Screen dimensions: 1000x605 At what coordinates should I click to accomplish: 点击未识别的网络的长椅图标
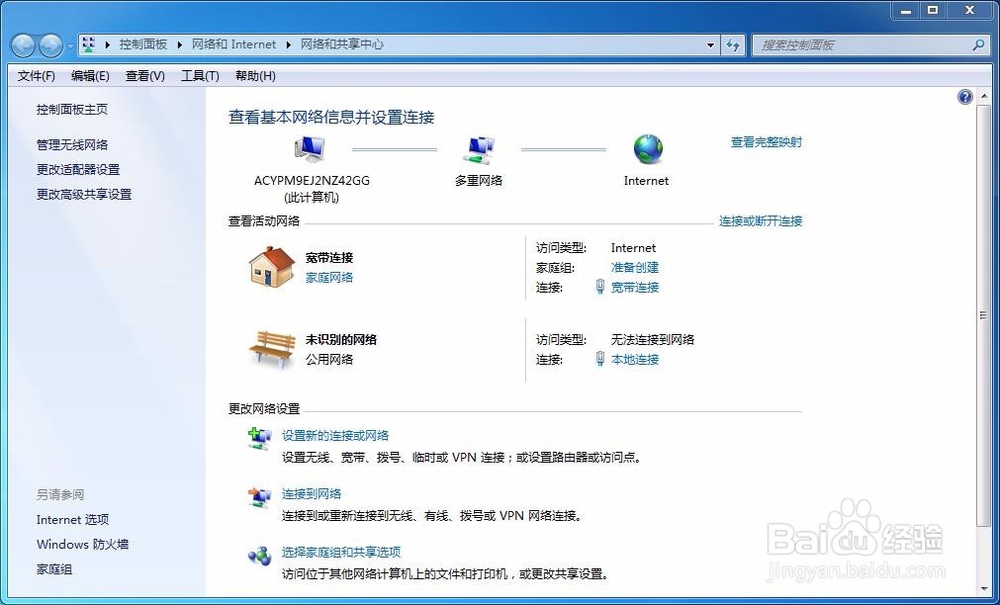click(270, 349)
